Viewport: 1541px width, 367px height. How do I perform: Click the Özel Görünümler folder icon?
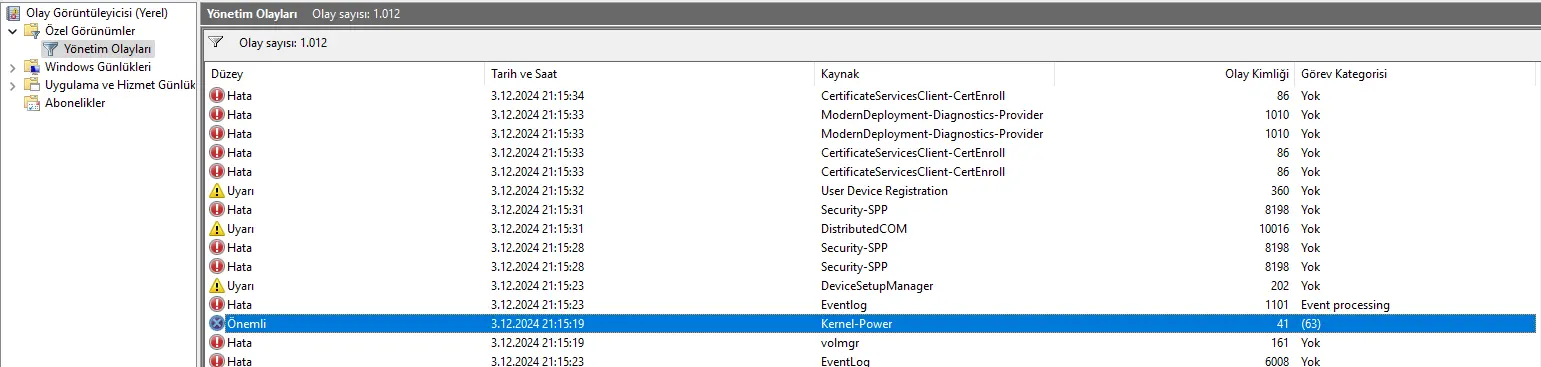click(x=32, y=31)
